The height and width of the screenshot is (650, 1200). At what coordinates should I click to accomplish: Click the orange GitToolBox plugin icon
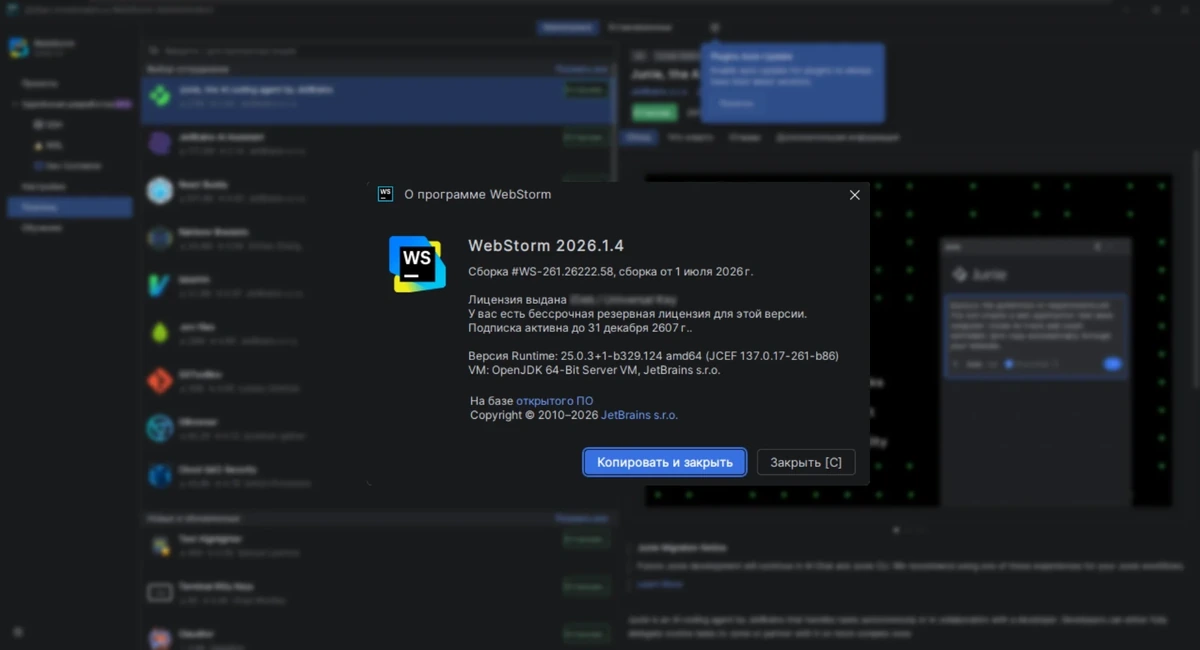click(x=160, y=380)
